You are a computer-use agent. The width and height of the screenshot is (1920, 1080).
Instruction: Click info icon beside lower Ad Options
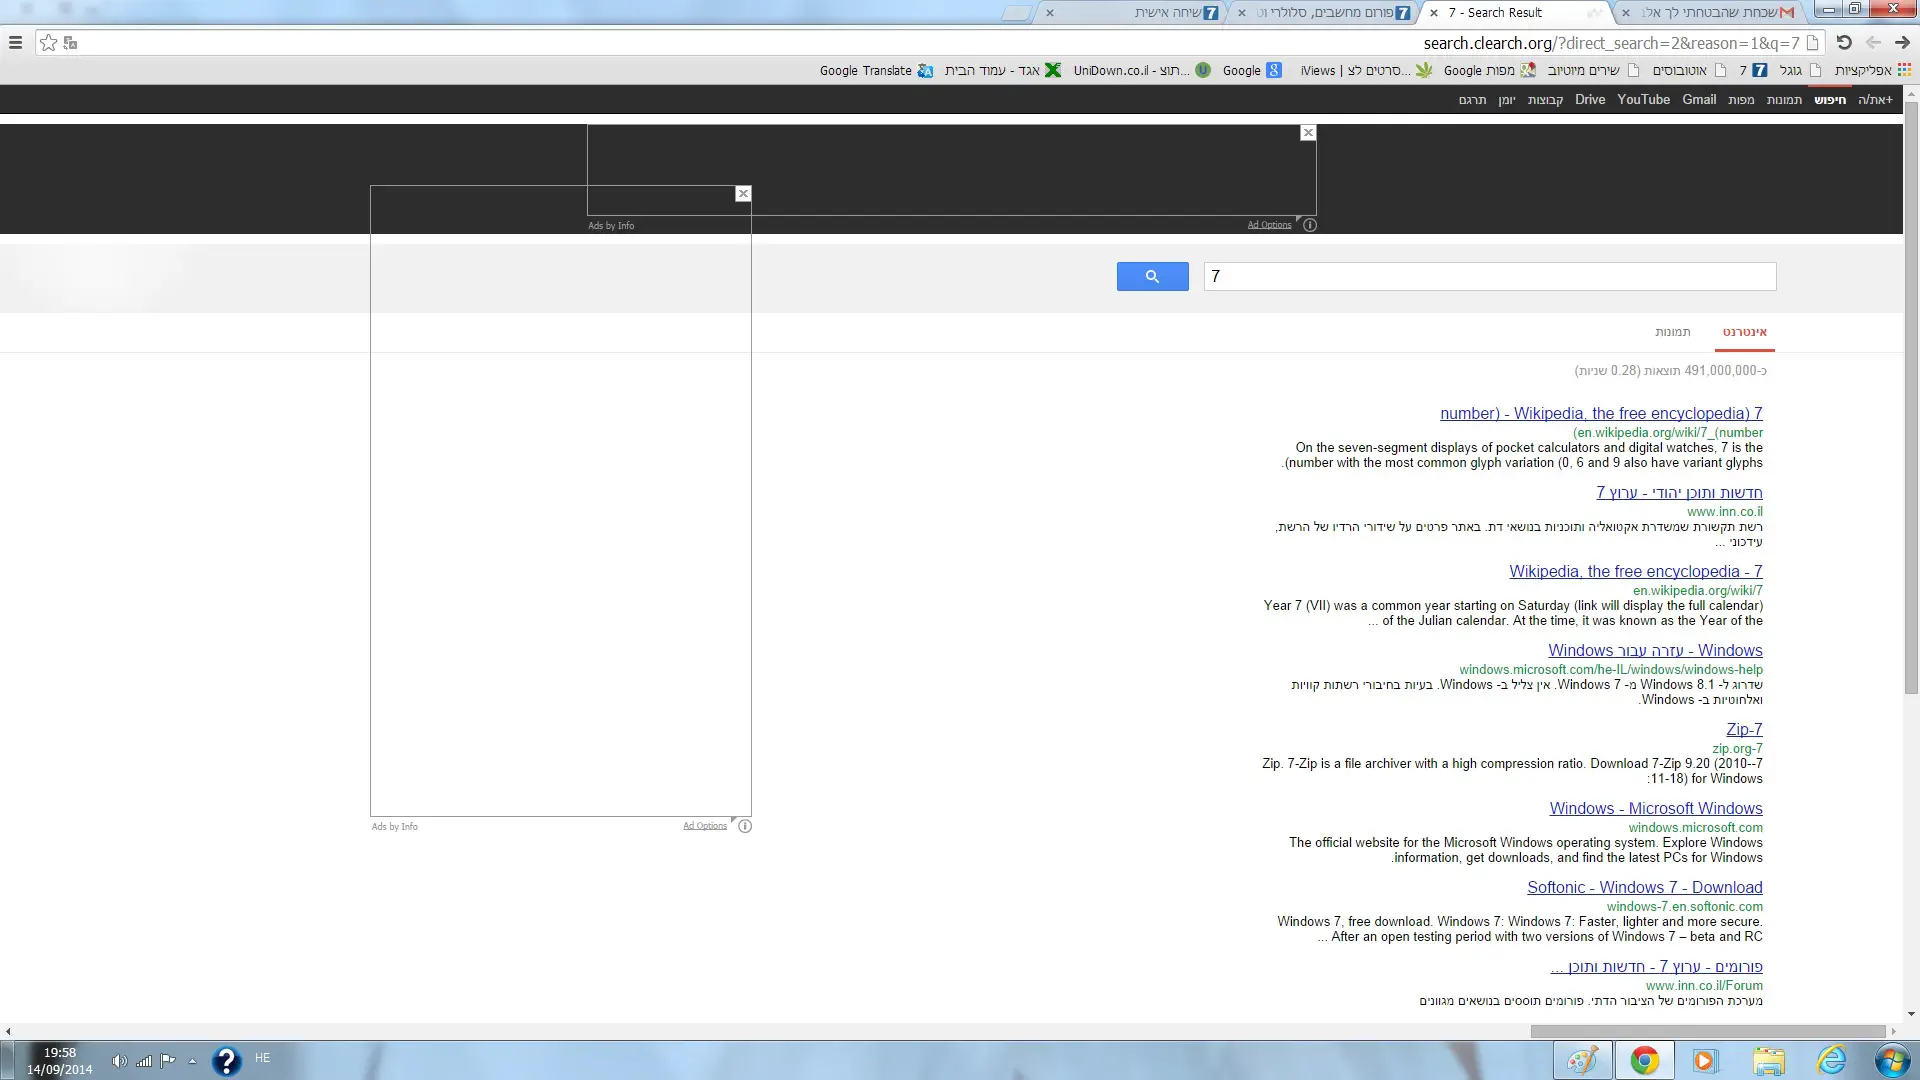click(x=745, y=826)
